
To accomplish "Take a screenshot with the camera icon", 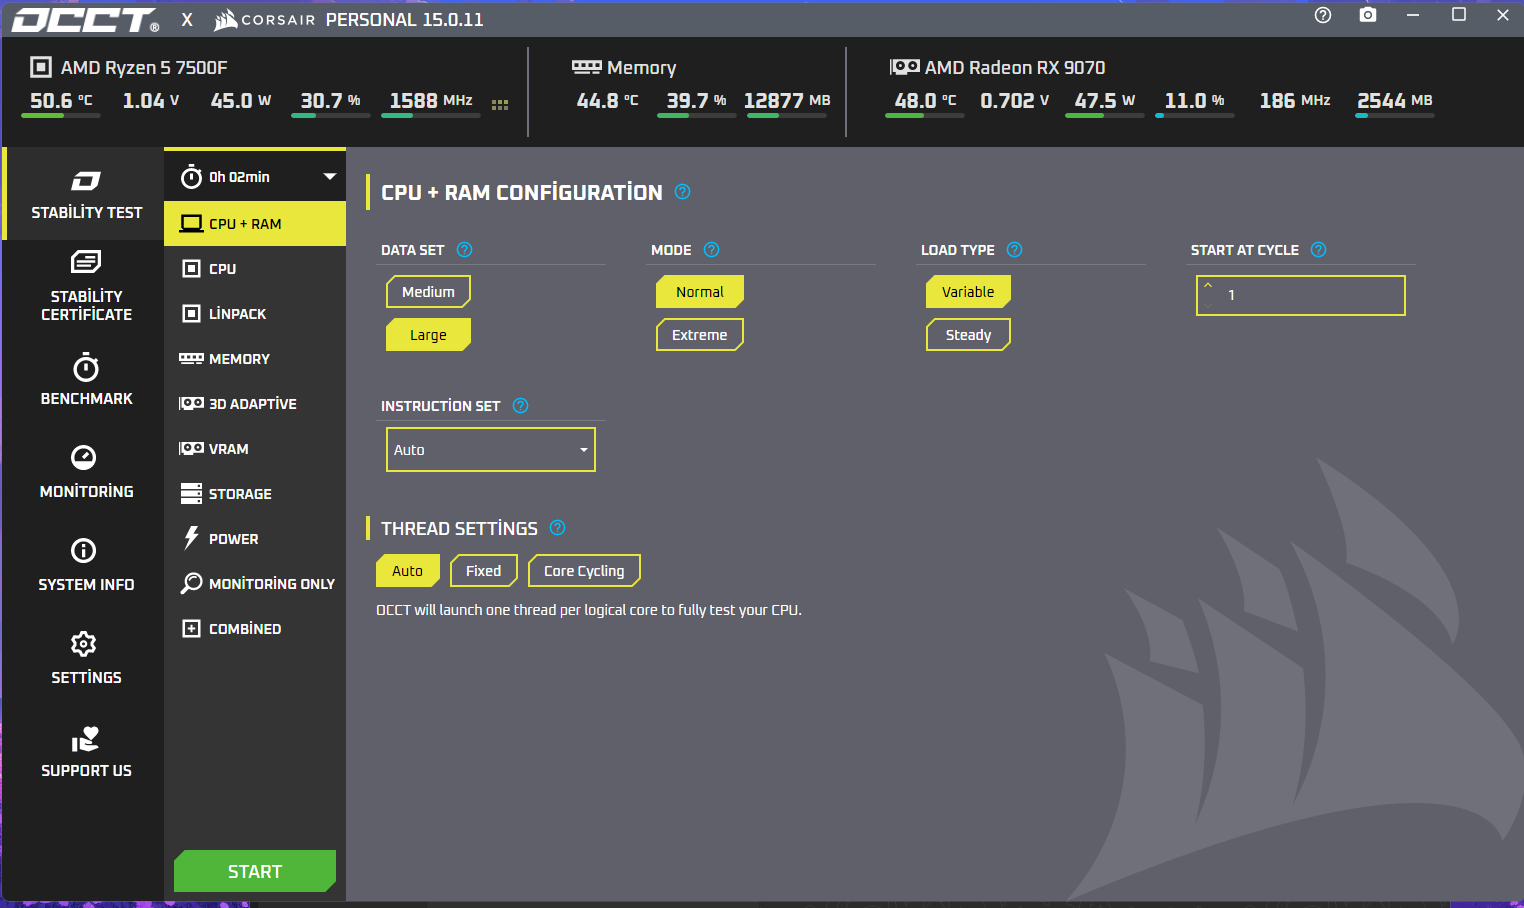I will coord(1368,15).
